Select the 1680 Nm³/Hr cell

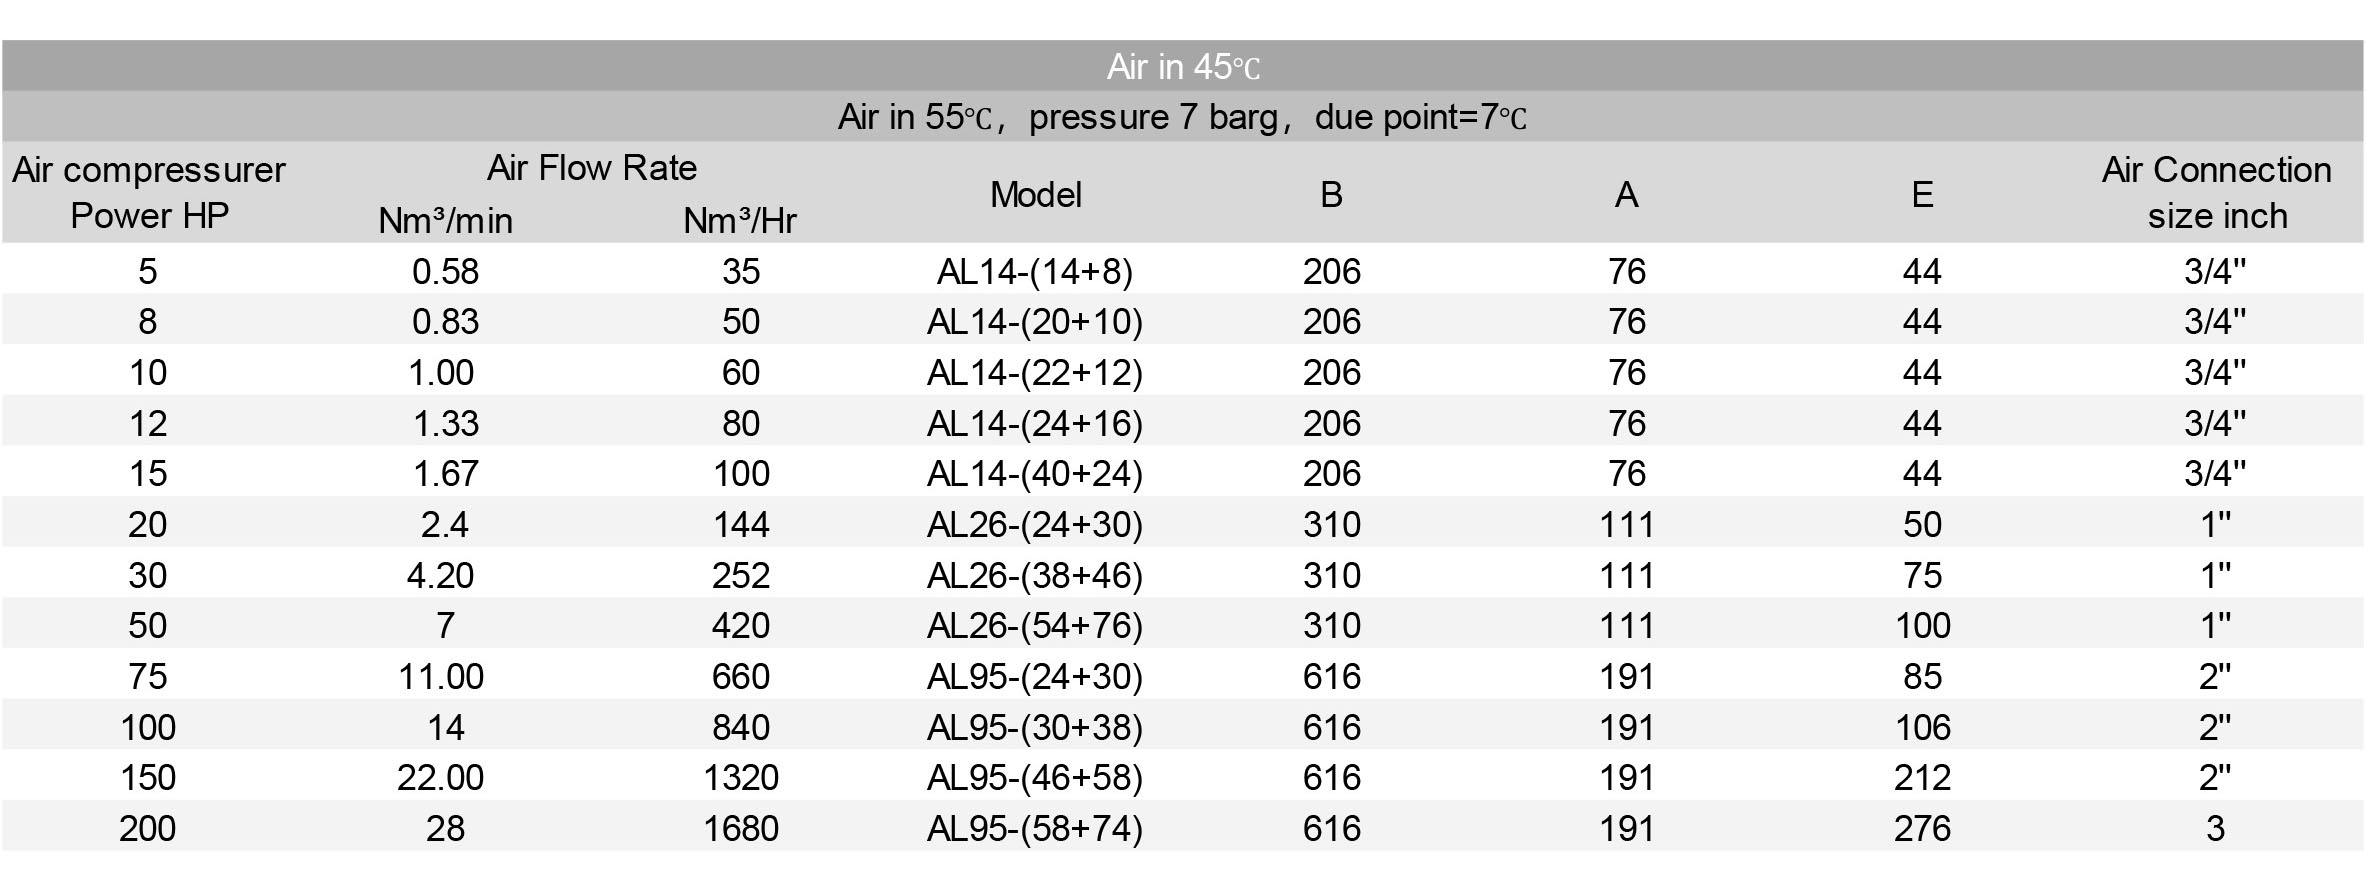click(x=740, y=828)
